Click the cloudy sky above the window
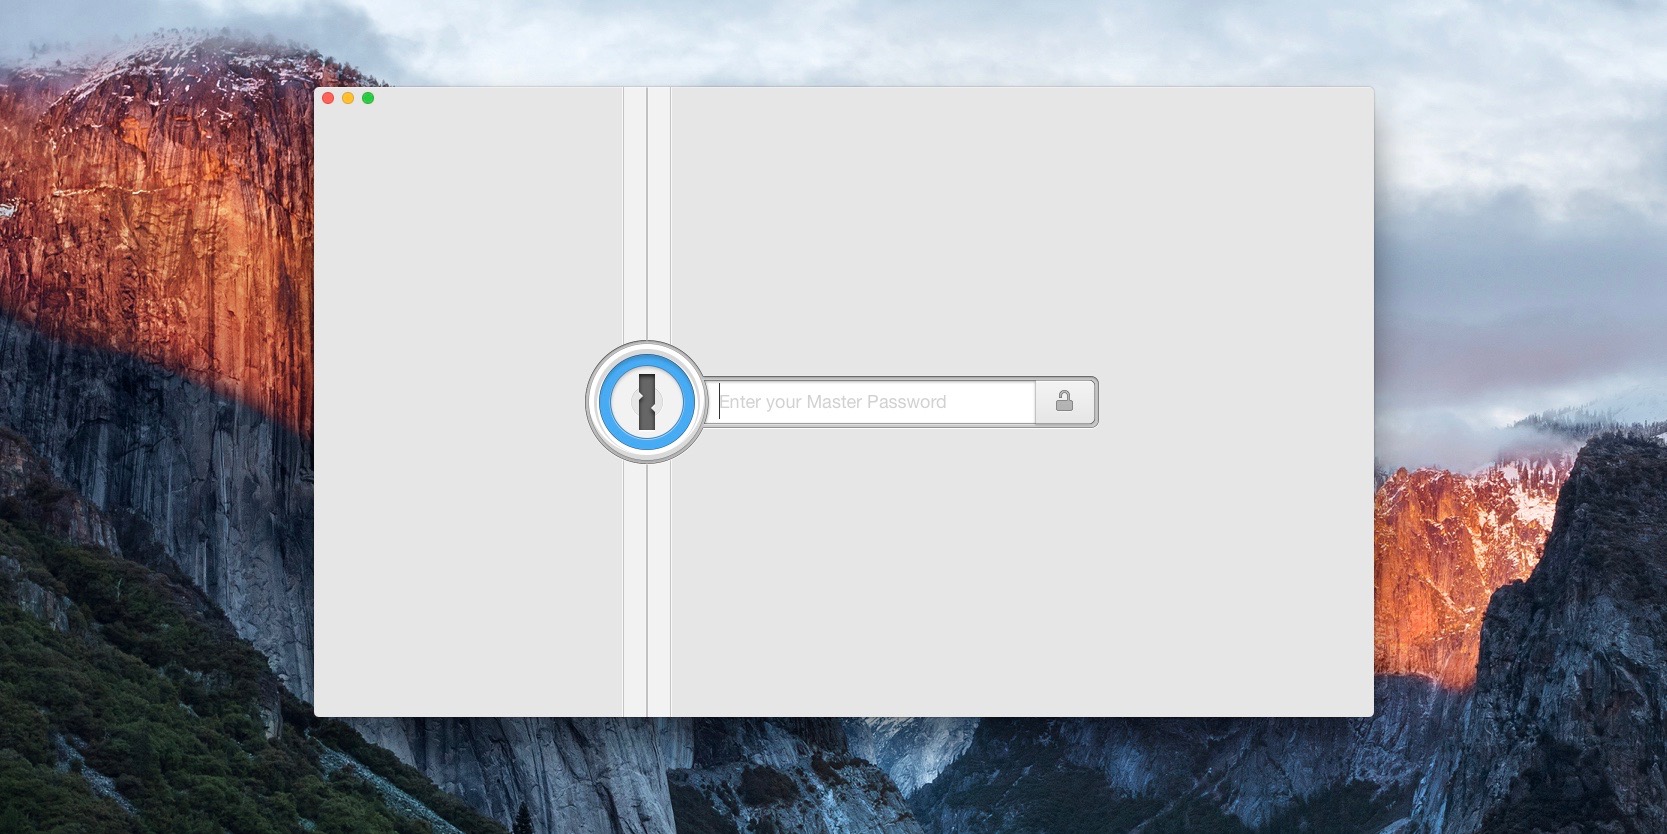Image resolution: width=1667 pixels, height=834 pixels. click(x=840, y=40)
